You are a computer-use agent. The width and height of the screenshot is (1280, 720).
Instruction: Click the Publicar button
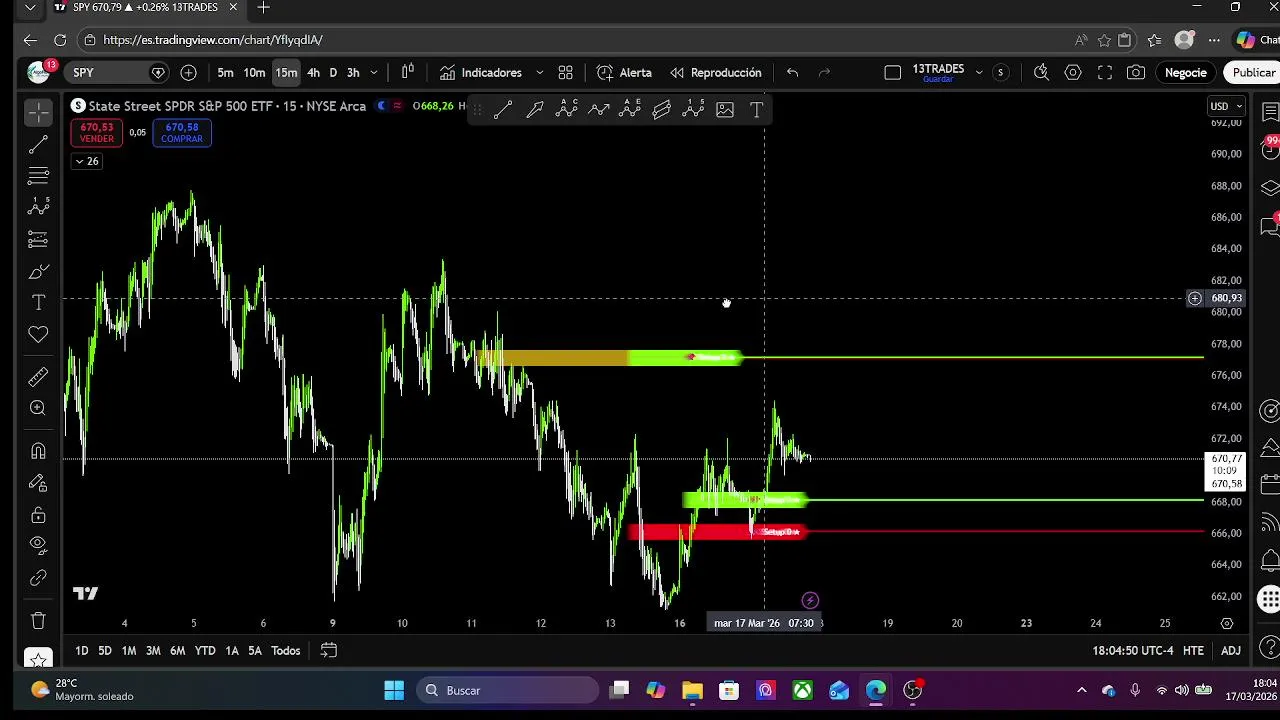pos(1252,72)
